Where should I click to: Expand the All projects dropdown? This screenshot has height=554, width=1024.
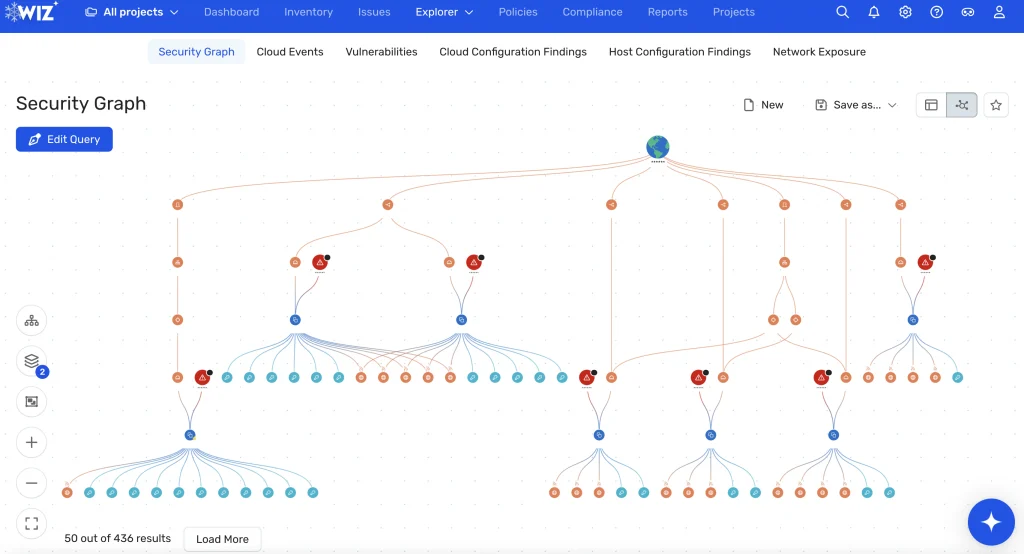pyautogui.click(x=132, y=12)
